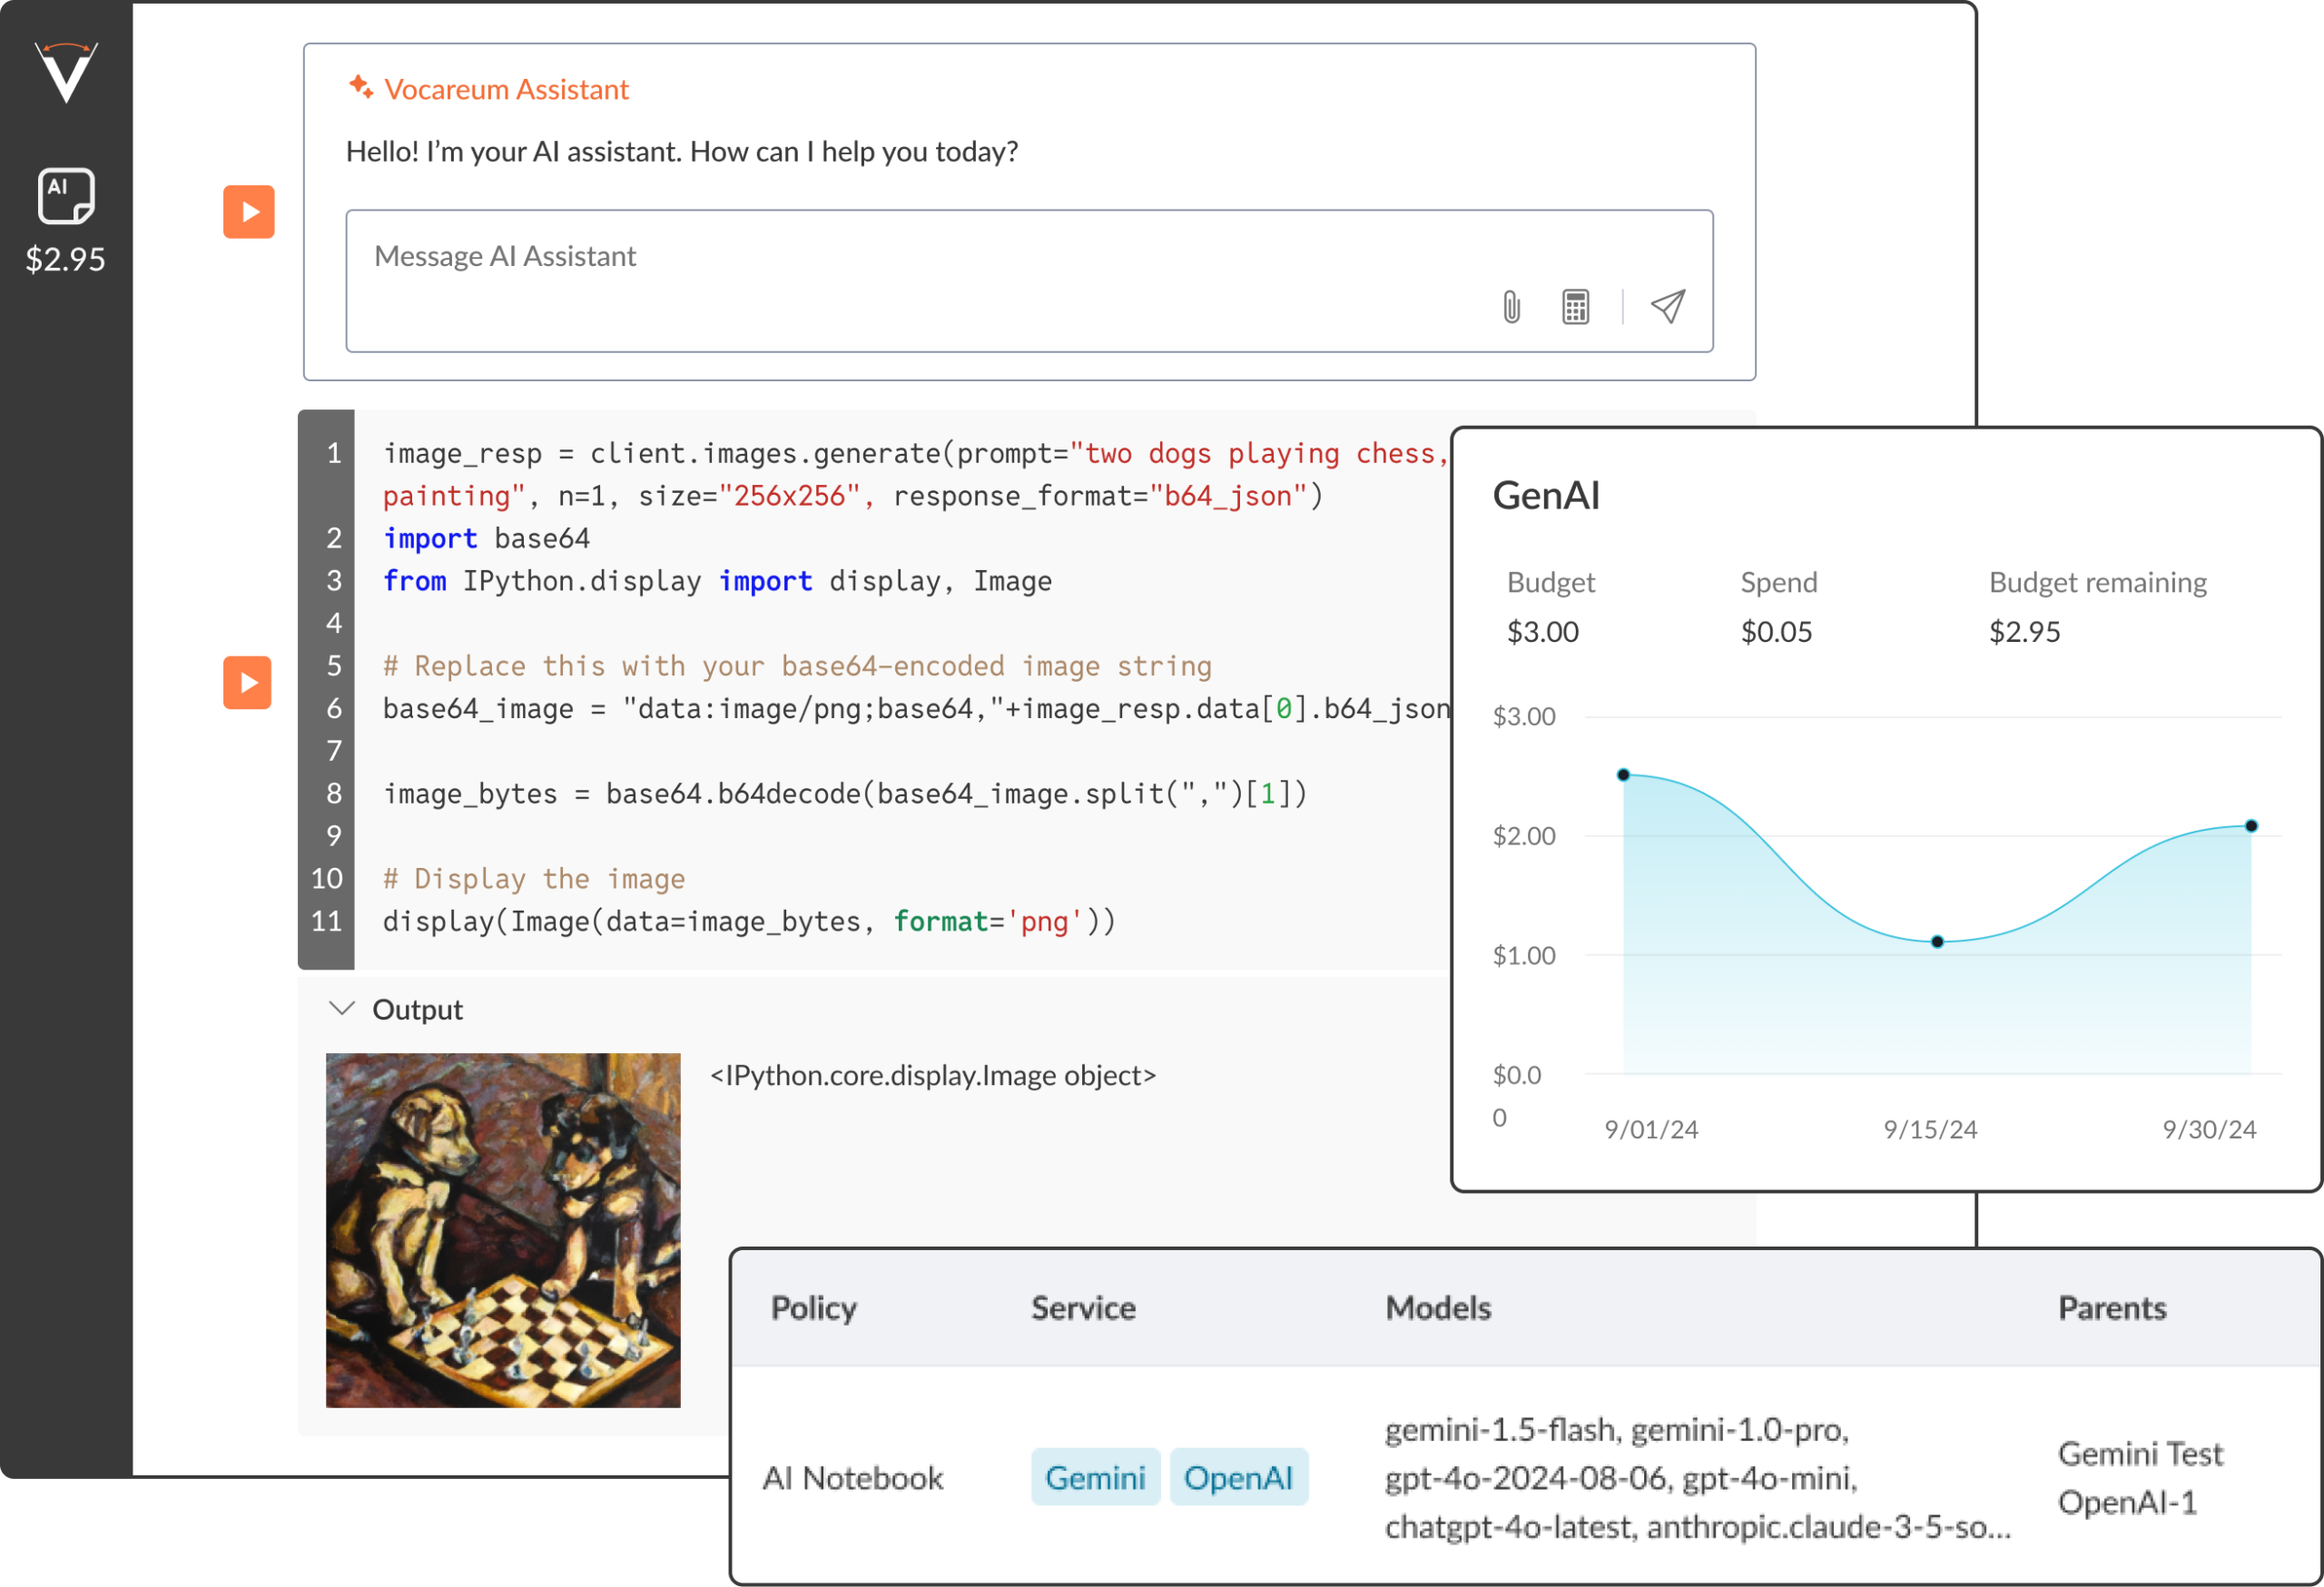The width and height of the screenshot is (2324, 1587).
Task: Click the paperclip attach file icon
Action: point(1511,307)
